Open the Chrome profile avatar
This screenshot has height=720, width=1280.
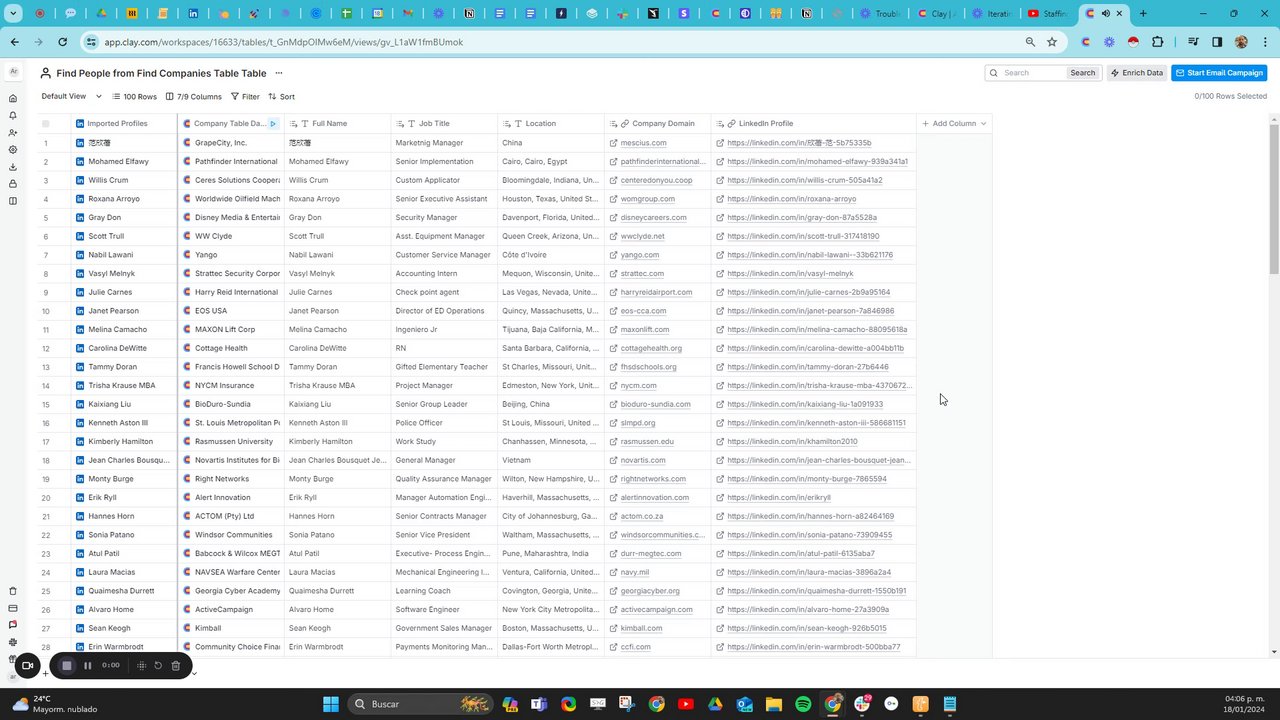click(1241, 42)
